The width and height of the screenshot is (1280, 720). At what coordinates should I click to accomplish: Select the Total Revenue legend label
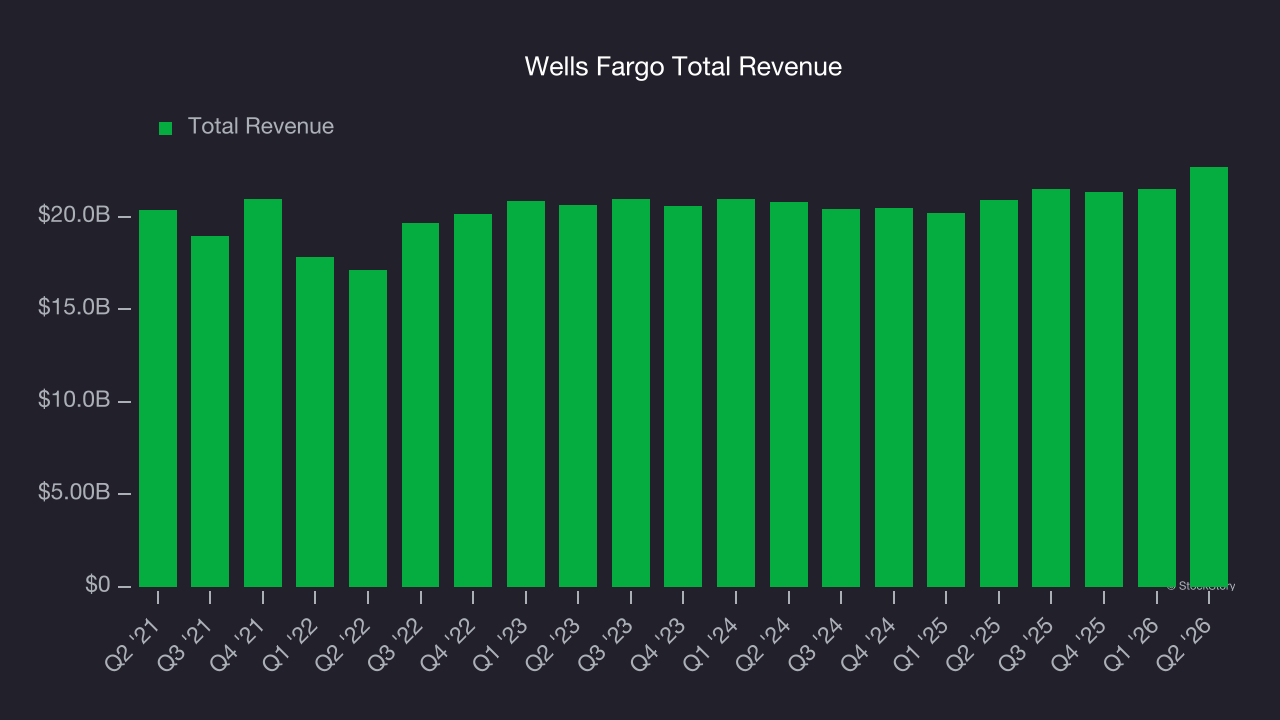click(261, 127)
